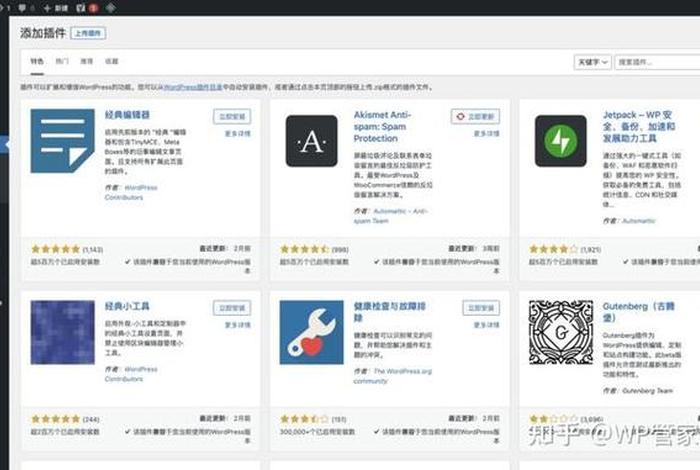Open the 经典编辑器 plugin thumbnail icon
Image resolution: width=700 pixels, height=470 pixels.
point(62,141)
